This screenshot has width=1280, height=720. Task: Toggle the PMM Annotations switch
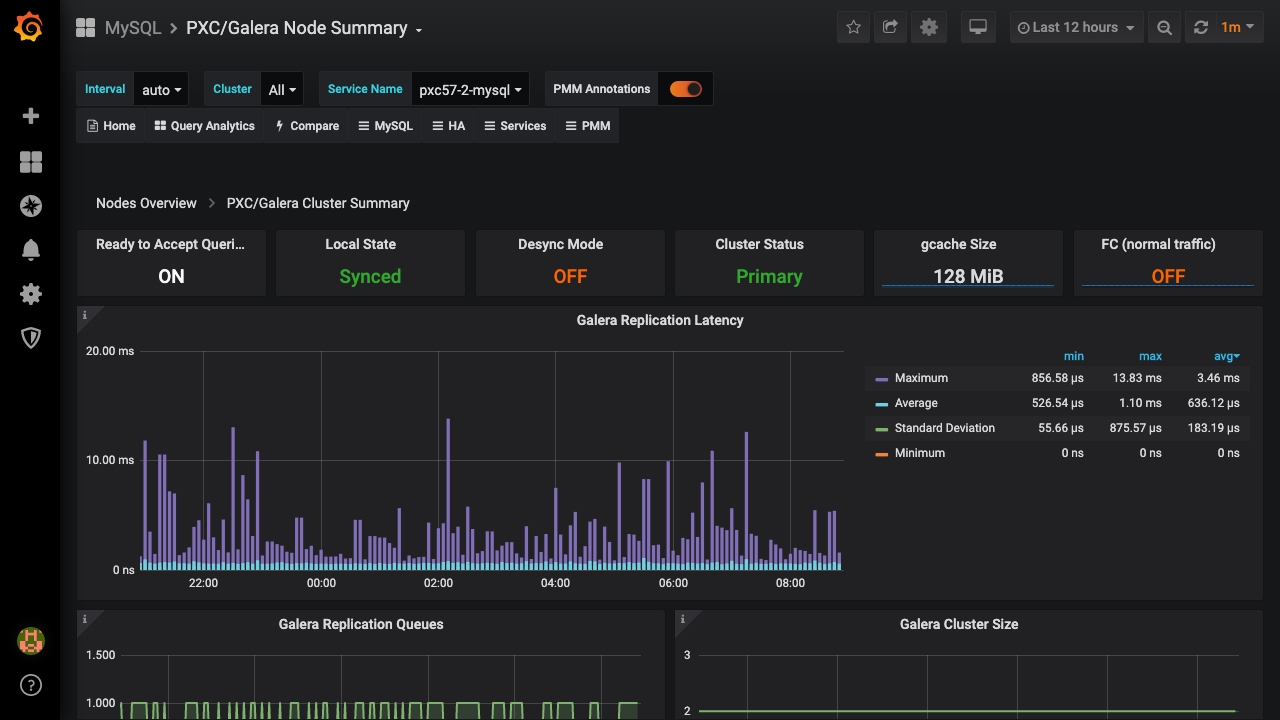pyautogui.click(x=685, y=89)
